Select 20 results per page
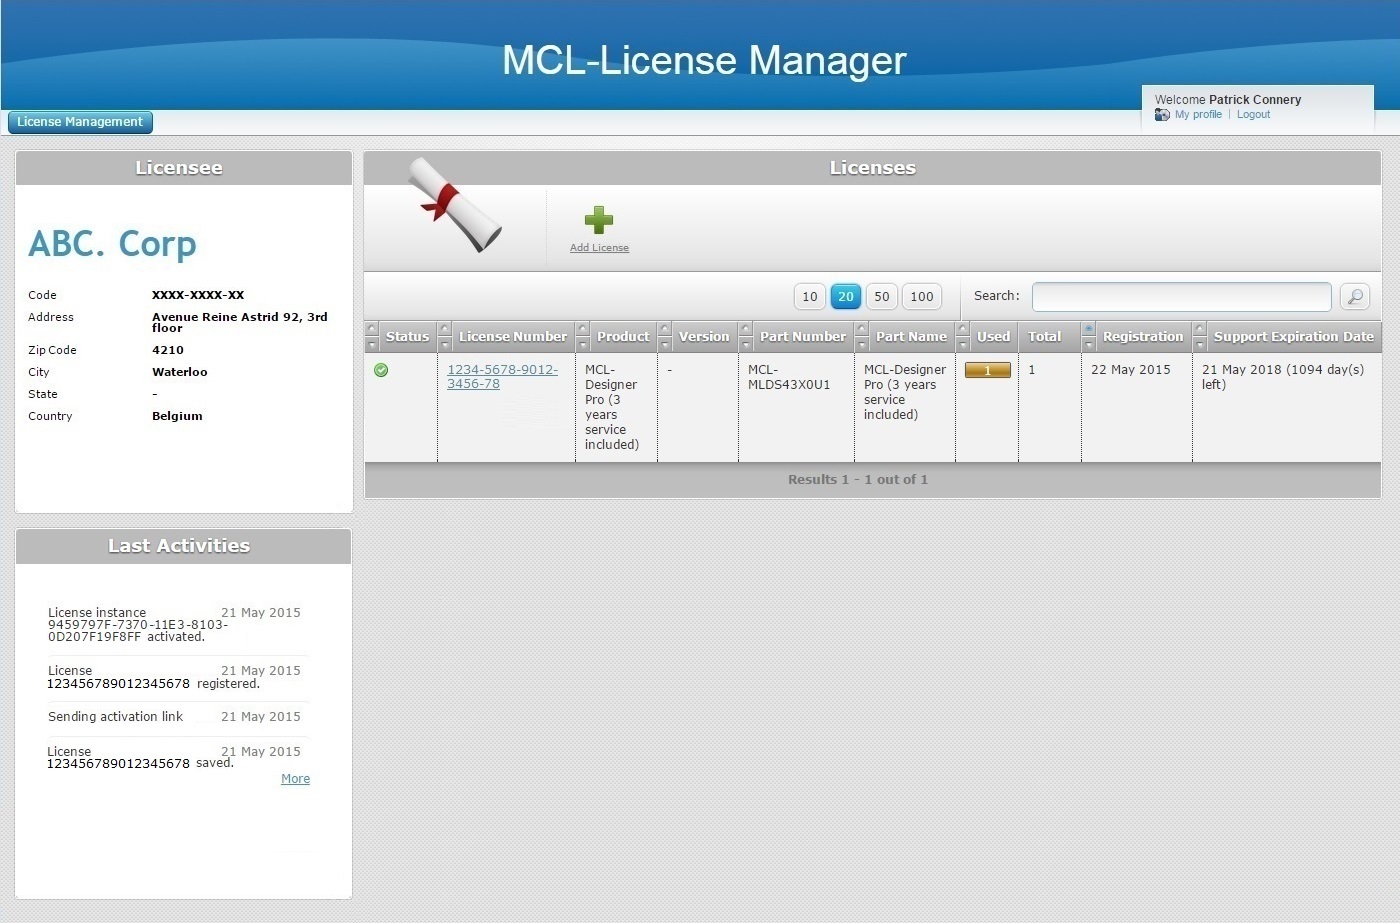Viewport: 1400px width, 923px height. coord(846,297)
